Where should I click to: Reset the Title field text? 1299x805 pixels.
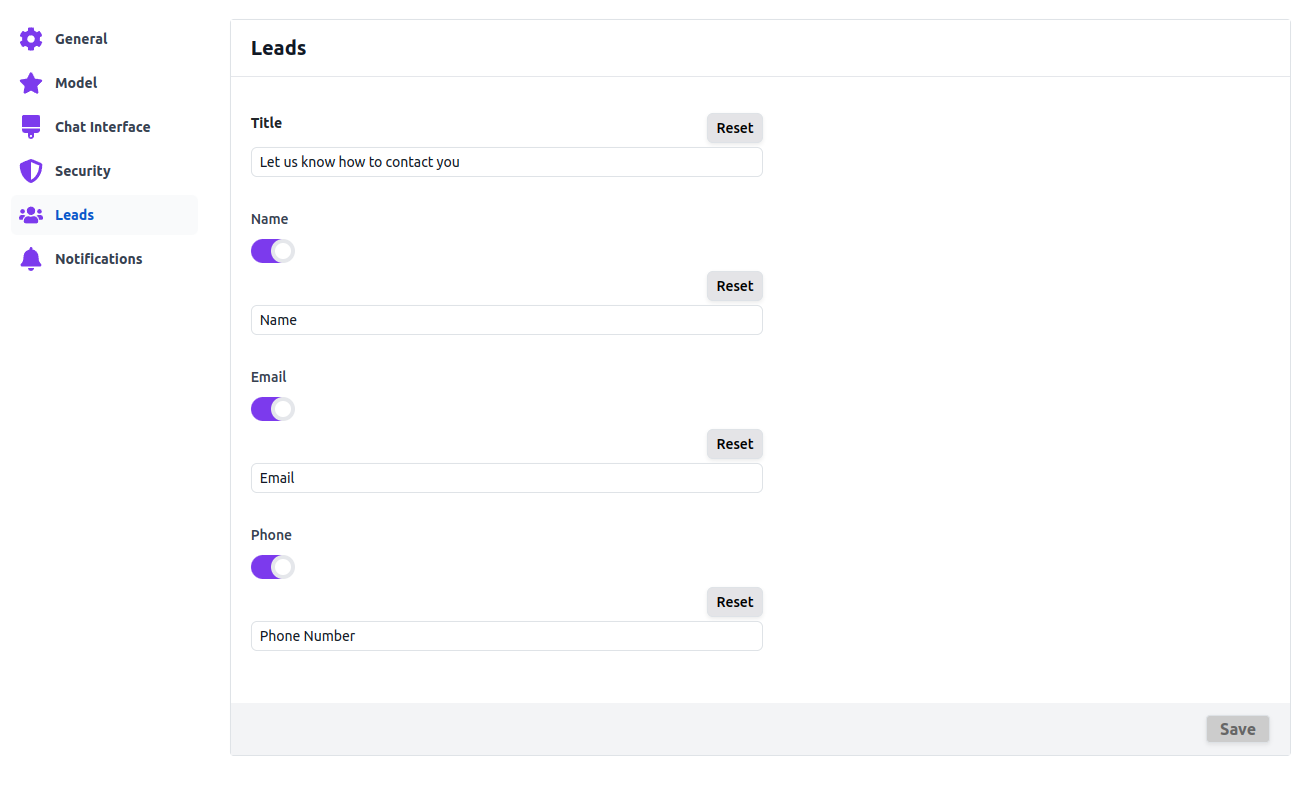(734, 128)
